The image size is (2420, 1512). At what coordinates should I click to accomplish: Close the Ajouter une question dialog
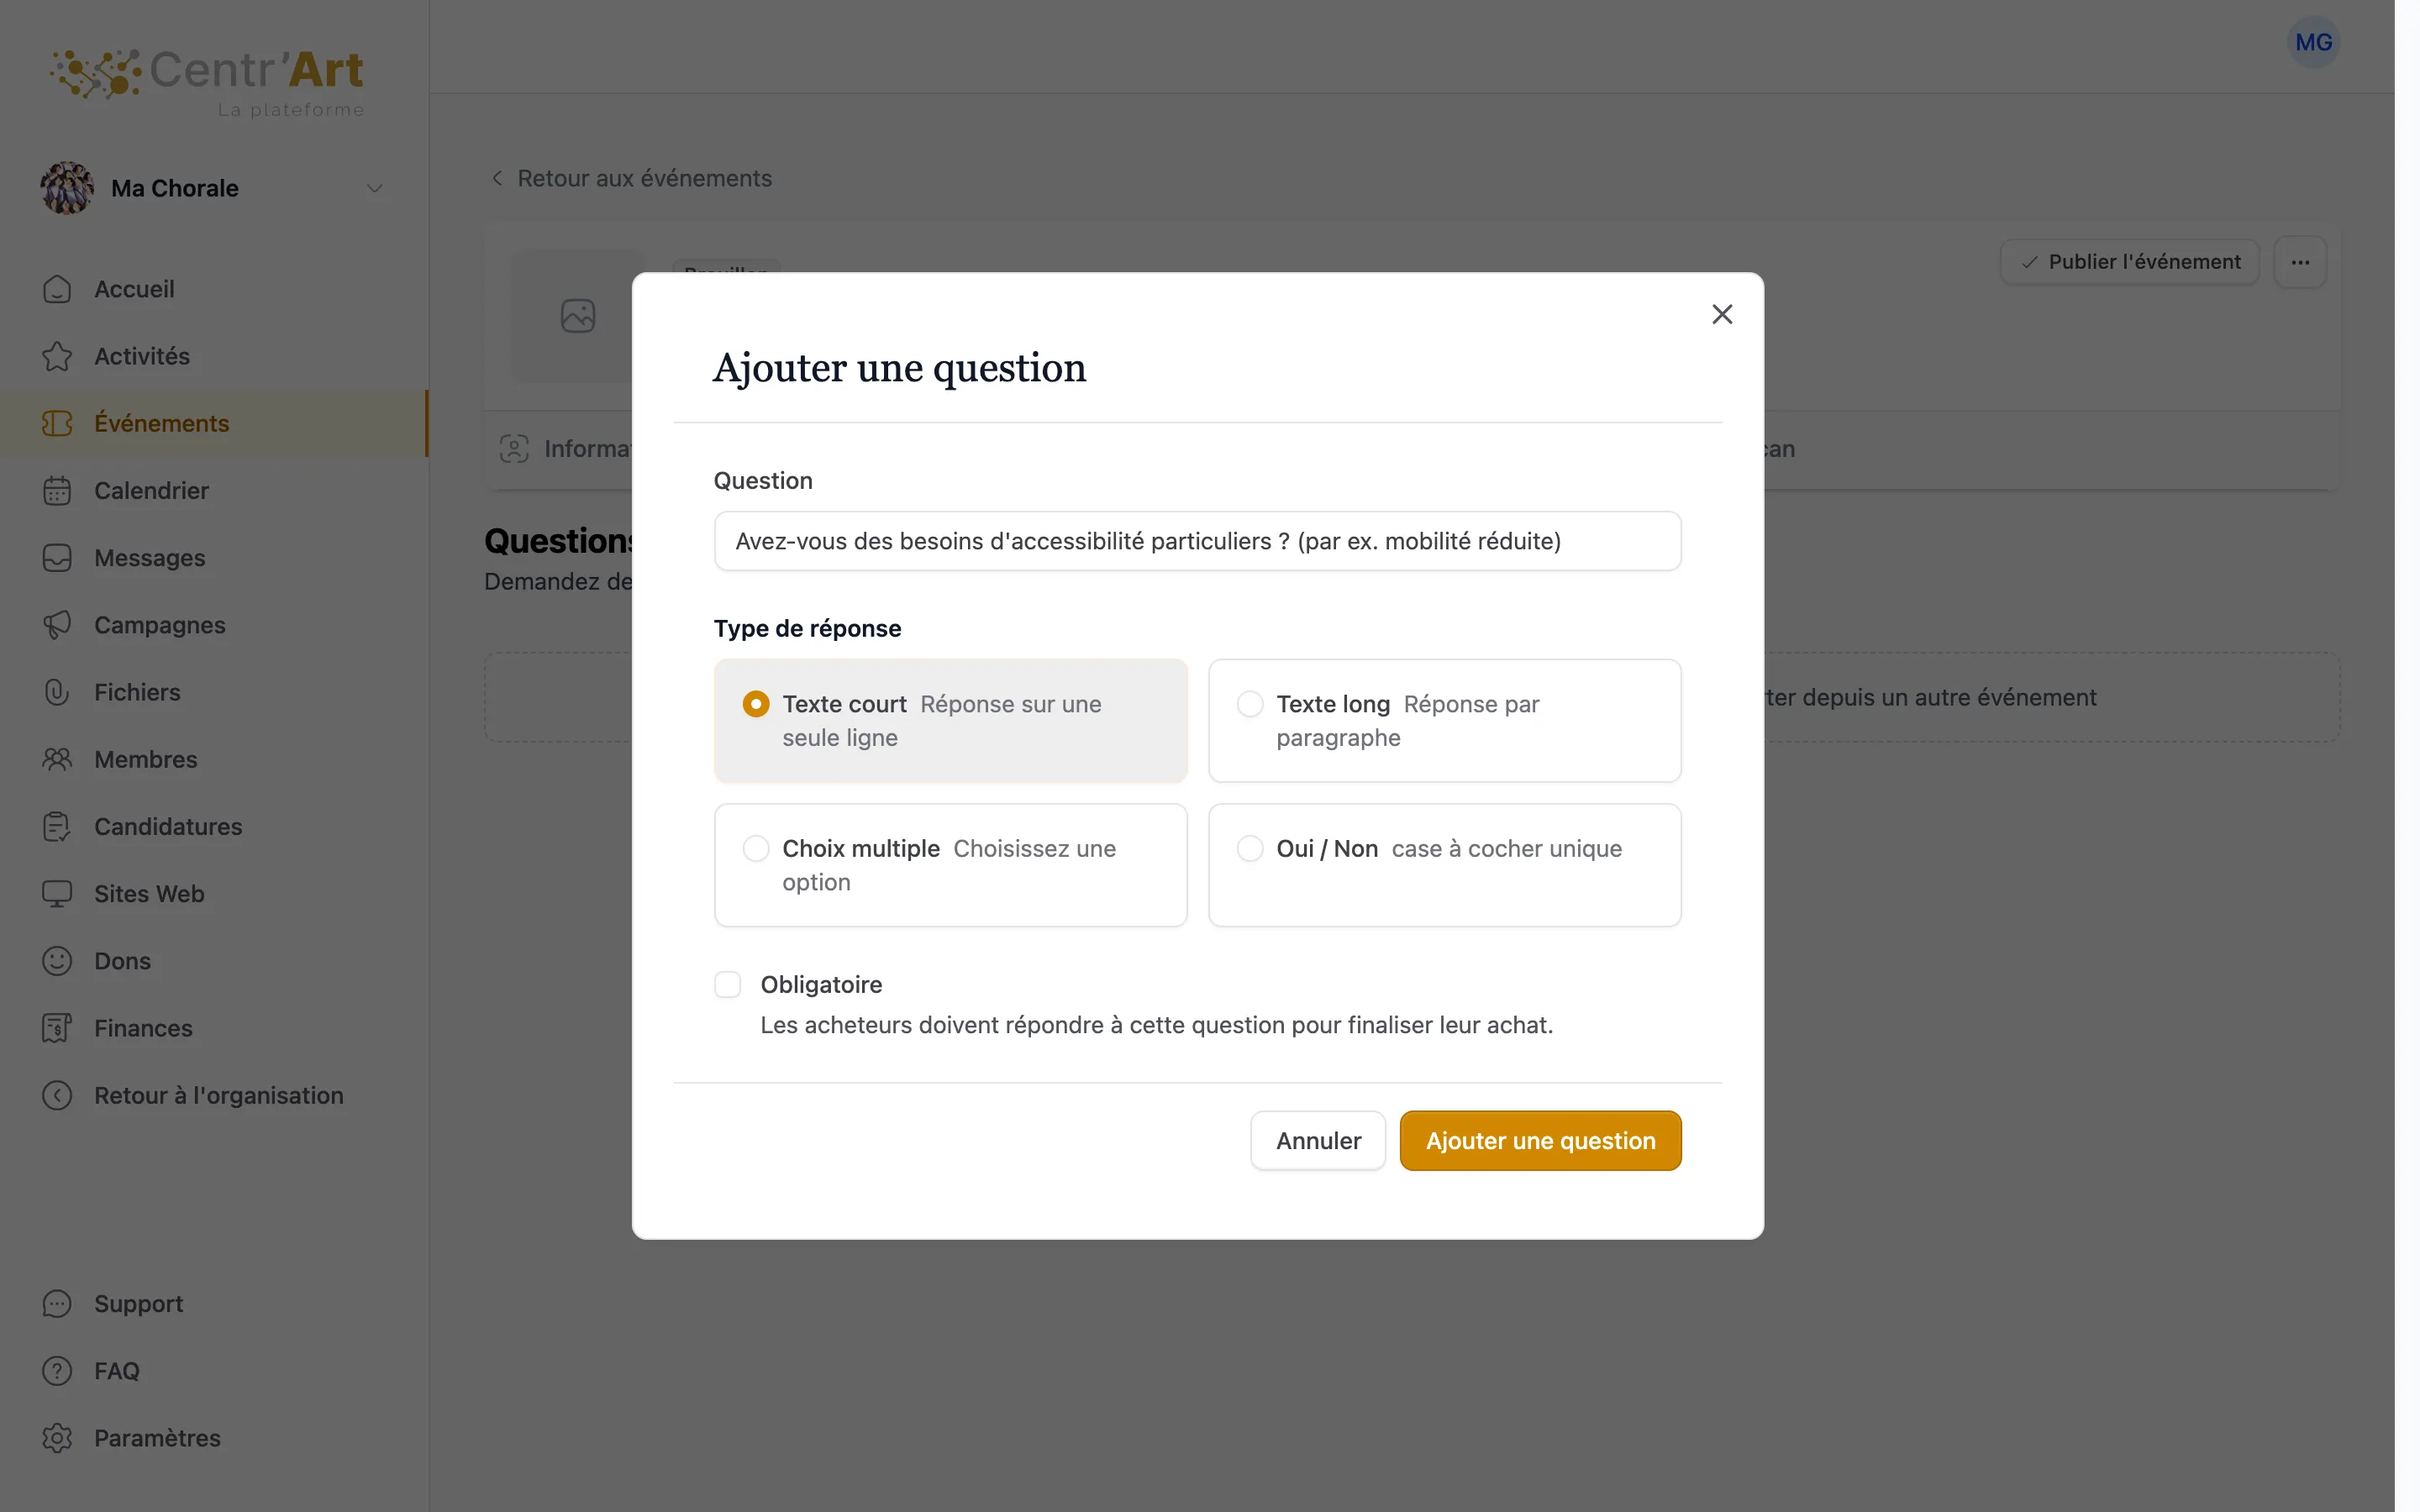point(1722,315)
